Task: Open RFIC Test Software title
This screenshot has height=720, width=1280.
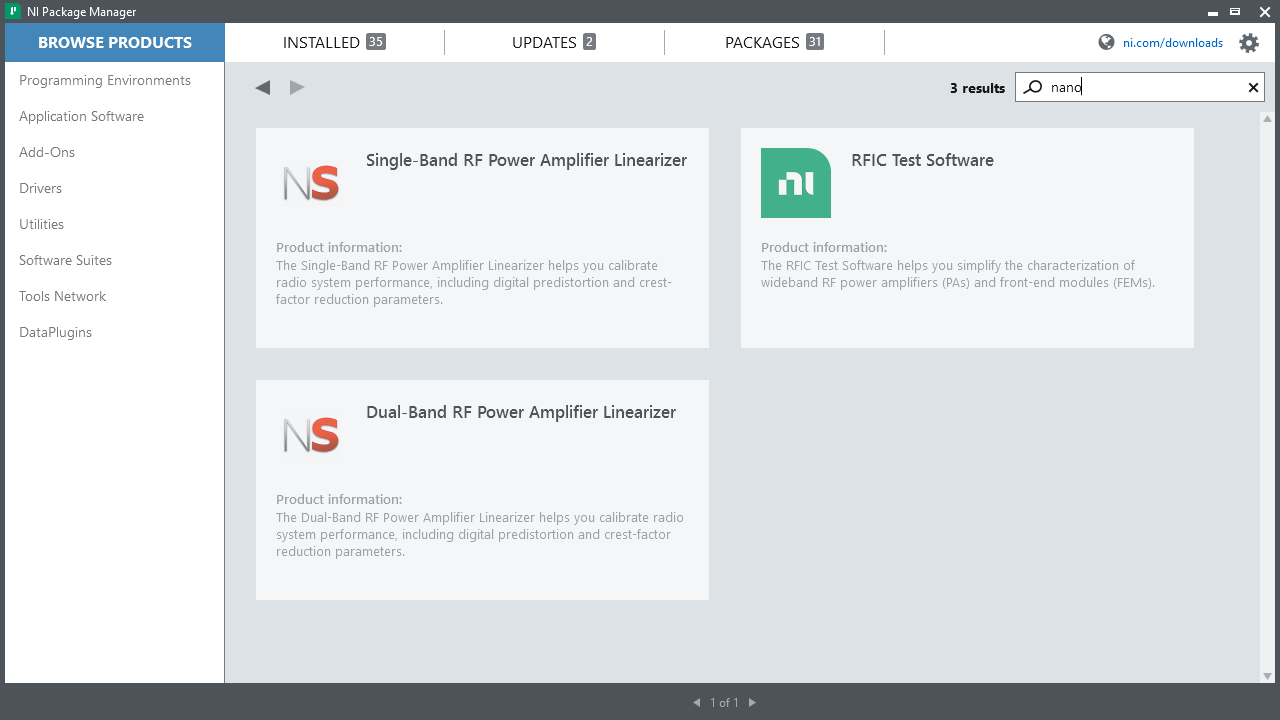Action: coord(922,160)
